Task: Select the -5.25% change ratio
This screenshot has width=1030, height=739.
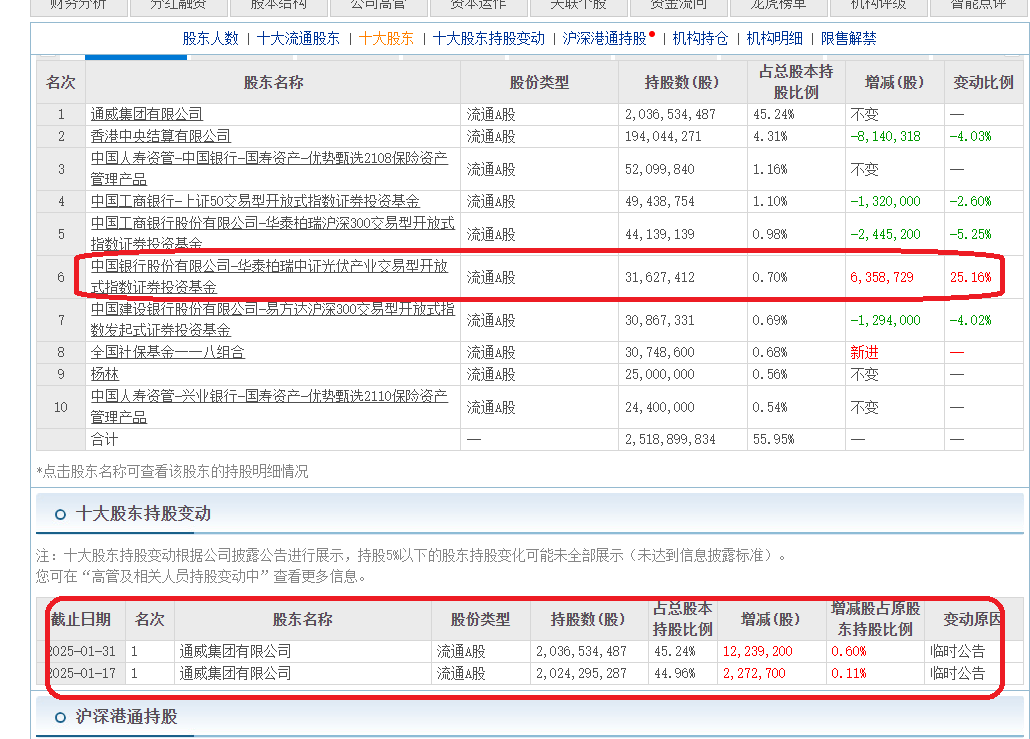Action: (970, 234)
